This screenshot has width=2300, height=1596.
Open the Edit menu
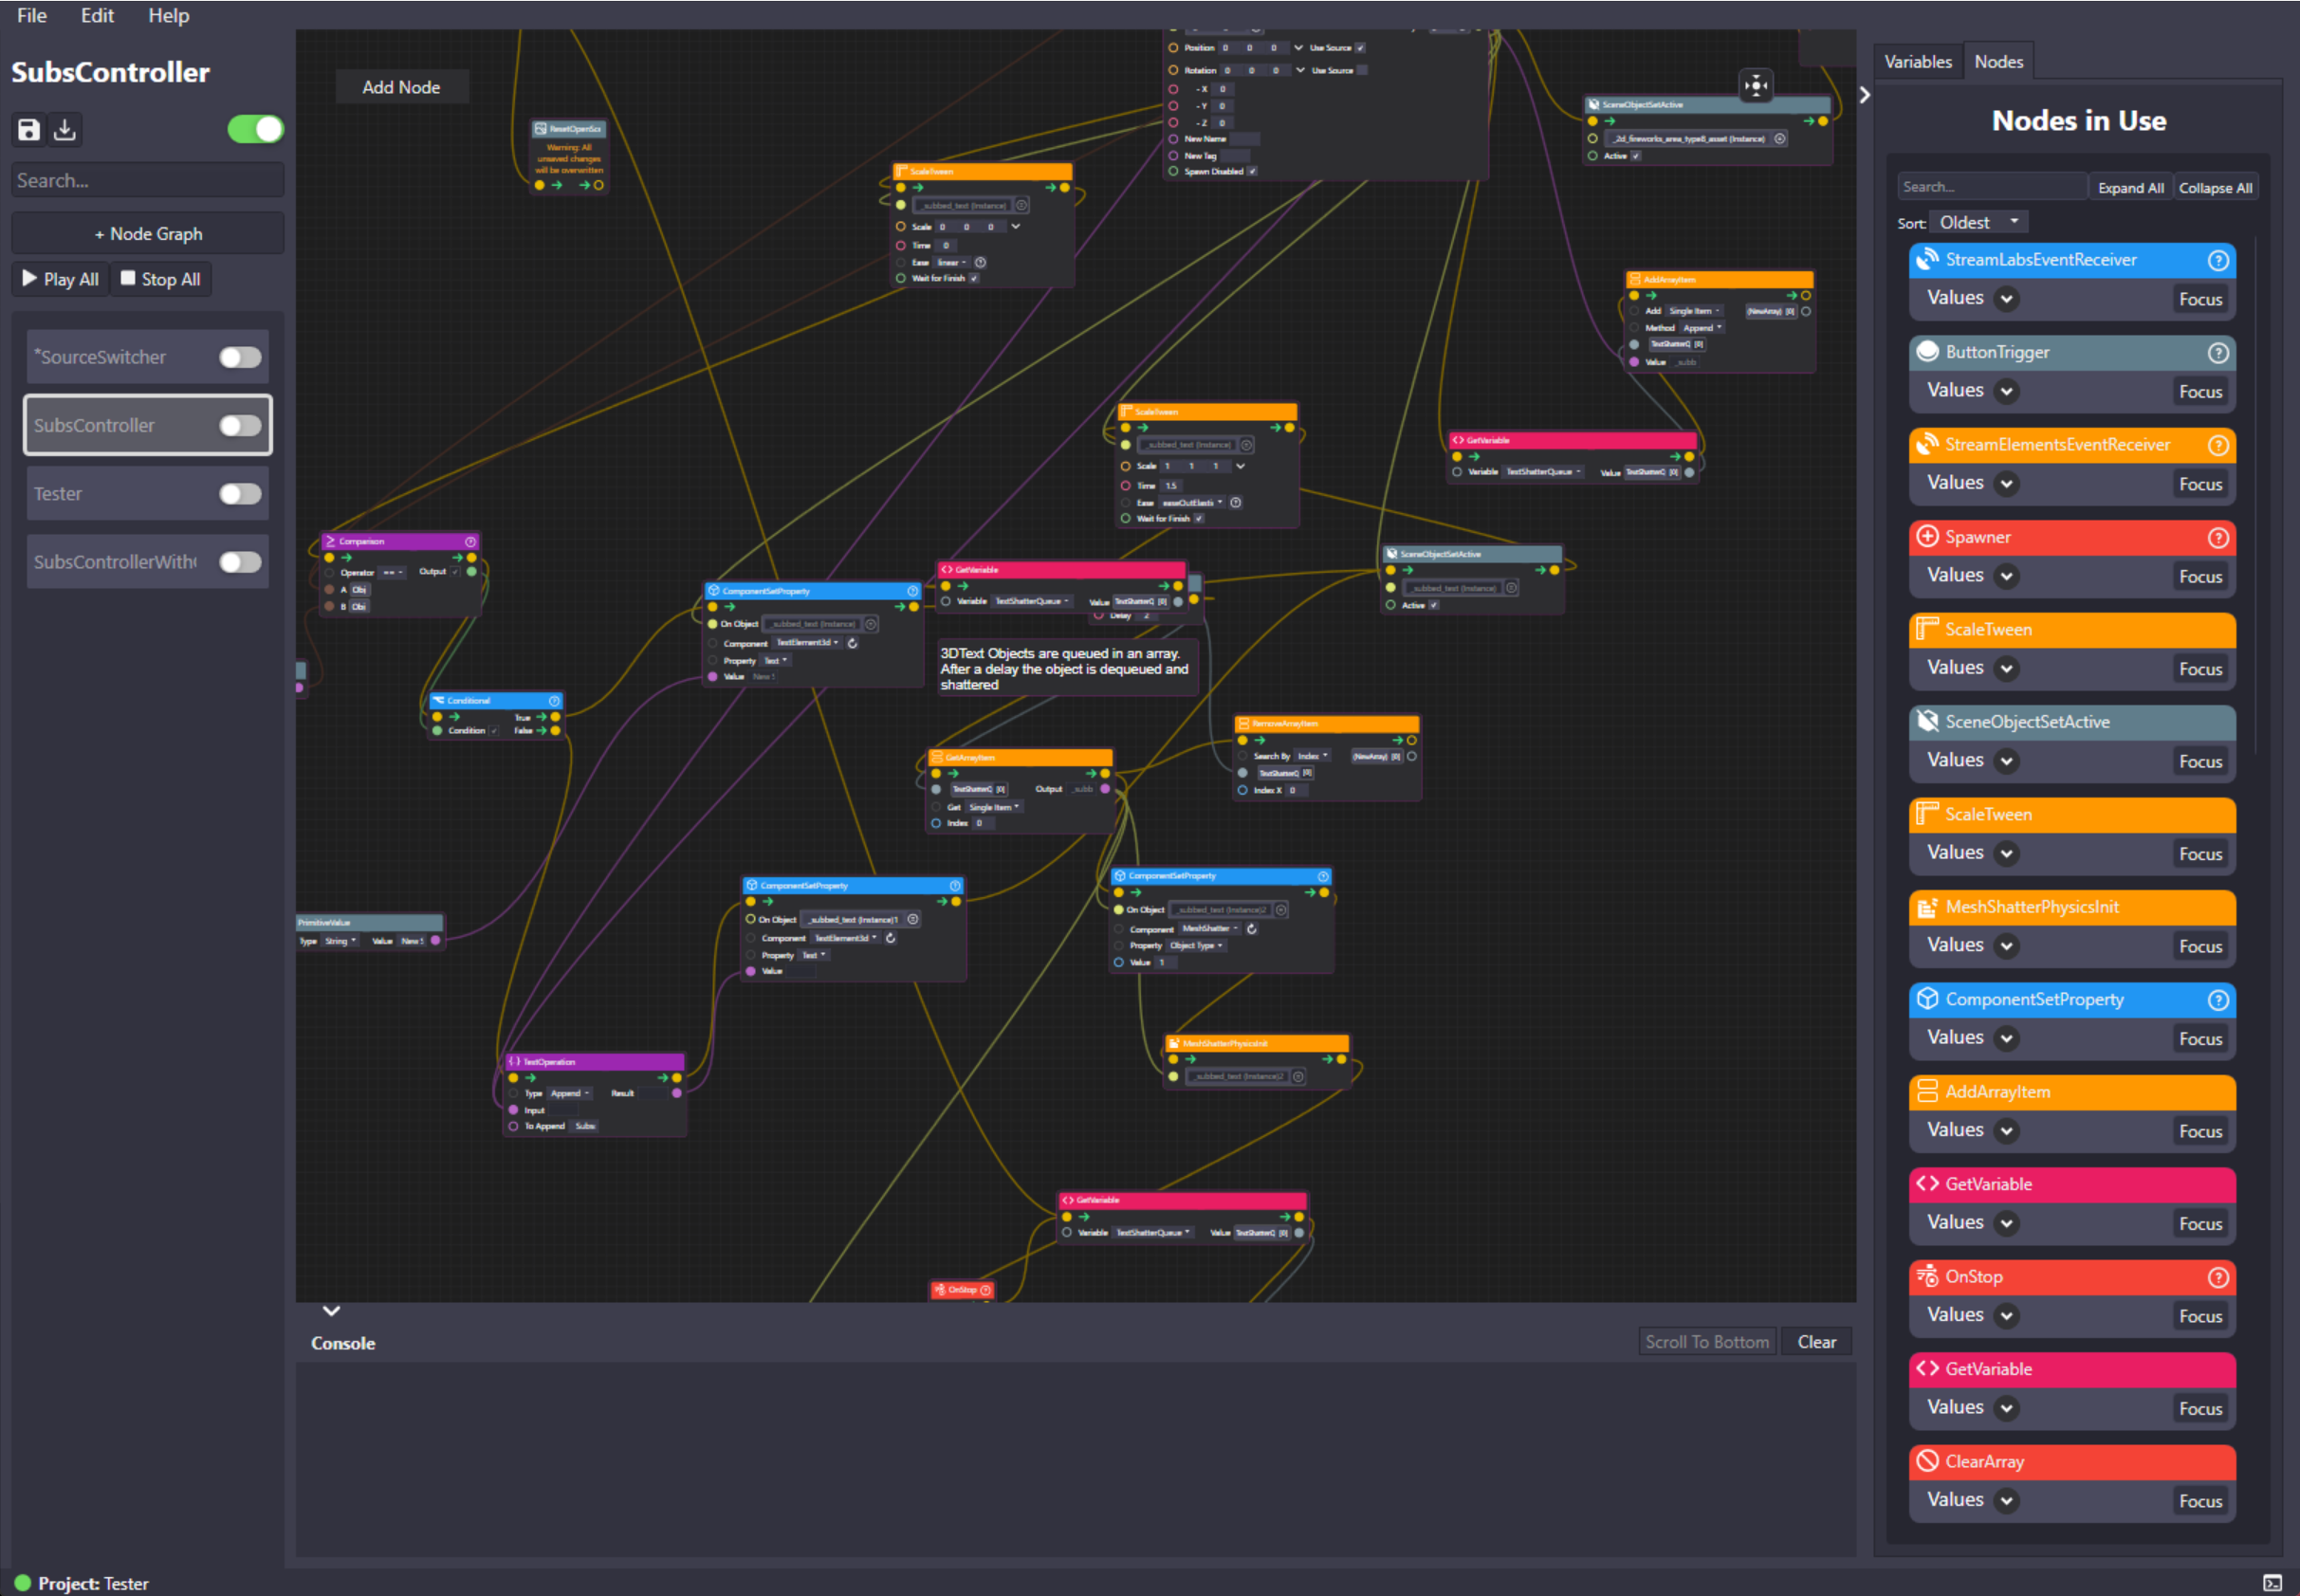click(x=97, y=15)
